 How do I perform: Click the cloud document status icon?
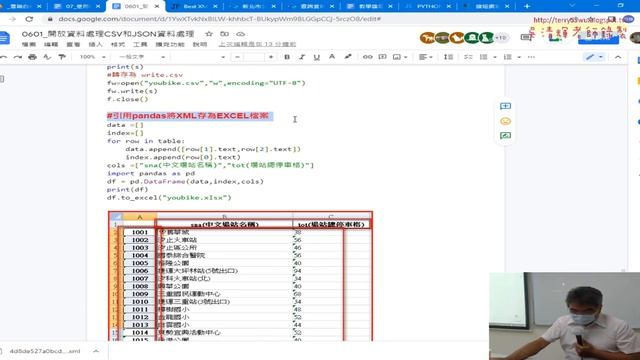coord(240,34)
